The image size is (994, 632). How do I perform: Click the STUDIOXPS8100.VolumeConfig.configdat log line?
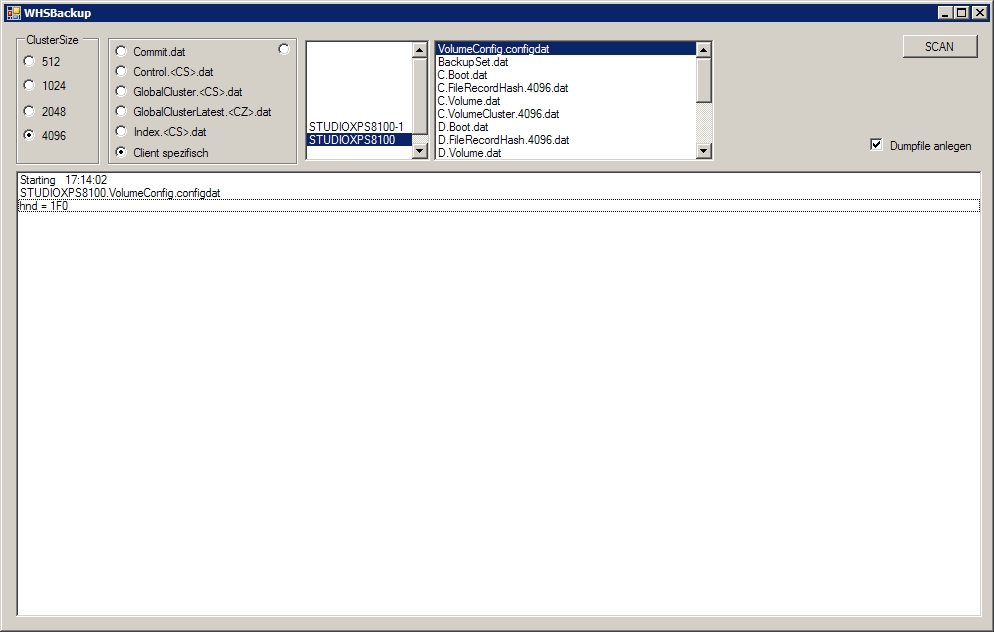tap(499, 193)
